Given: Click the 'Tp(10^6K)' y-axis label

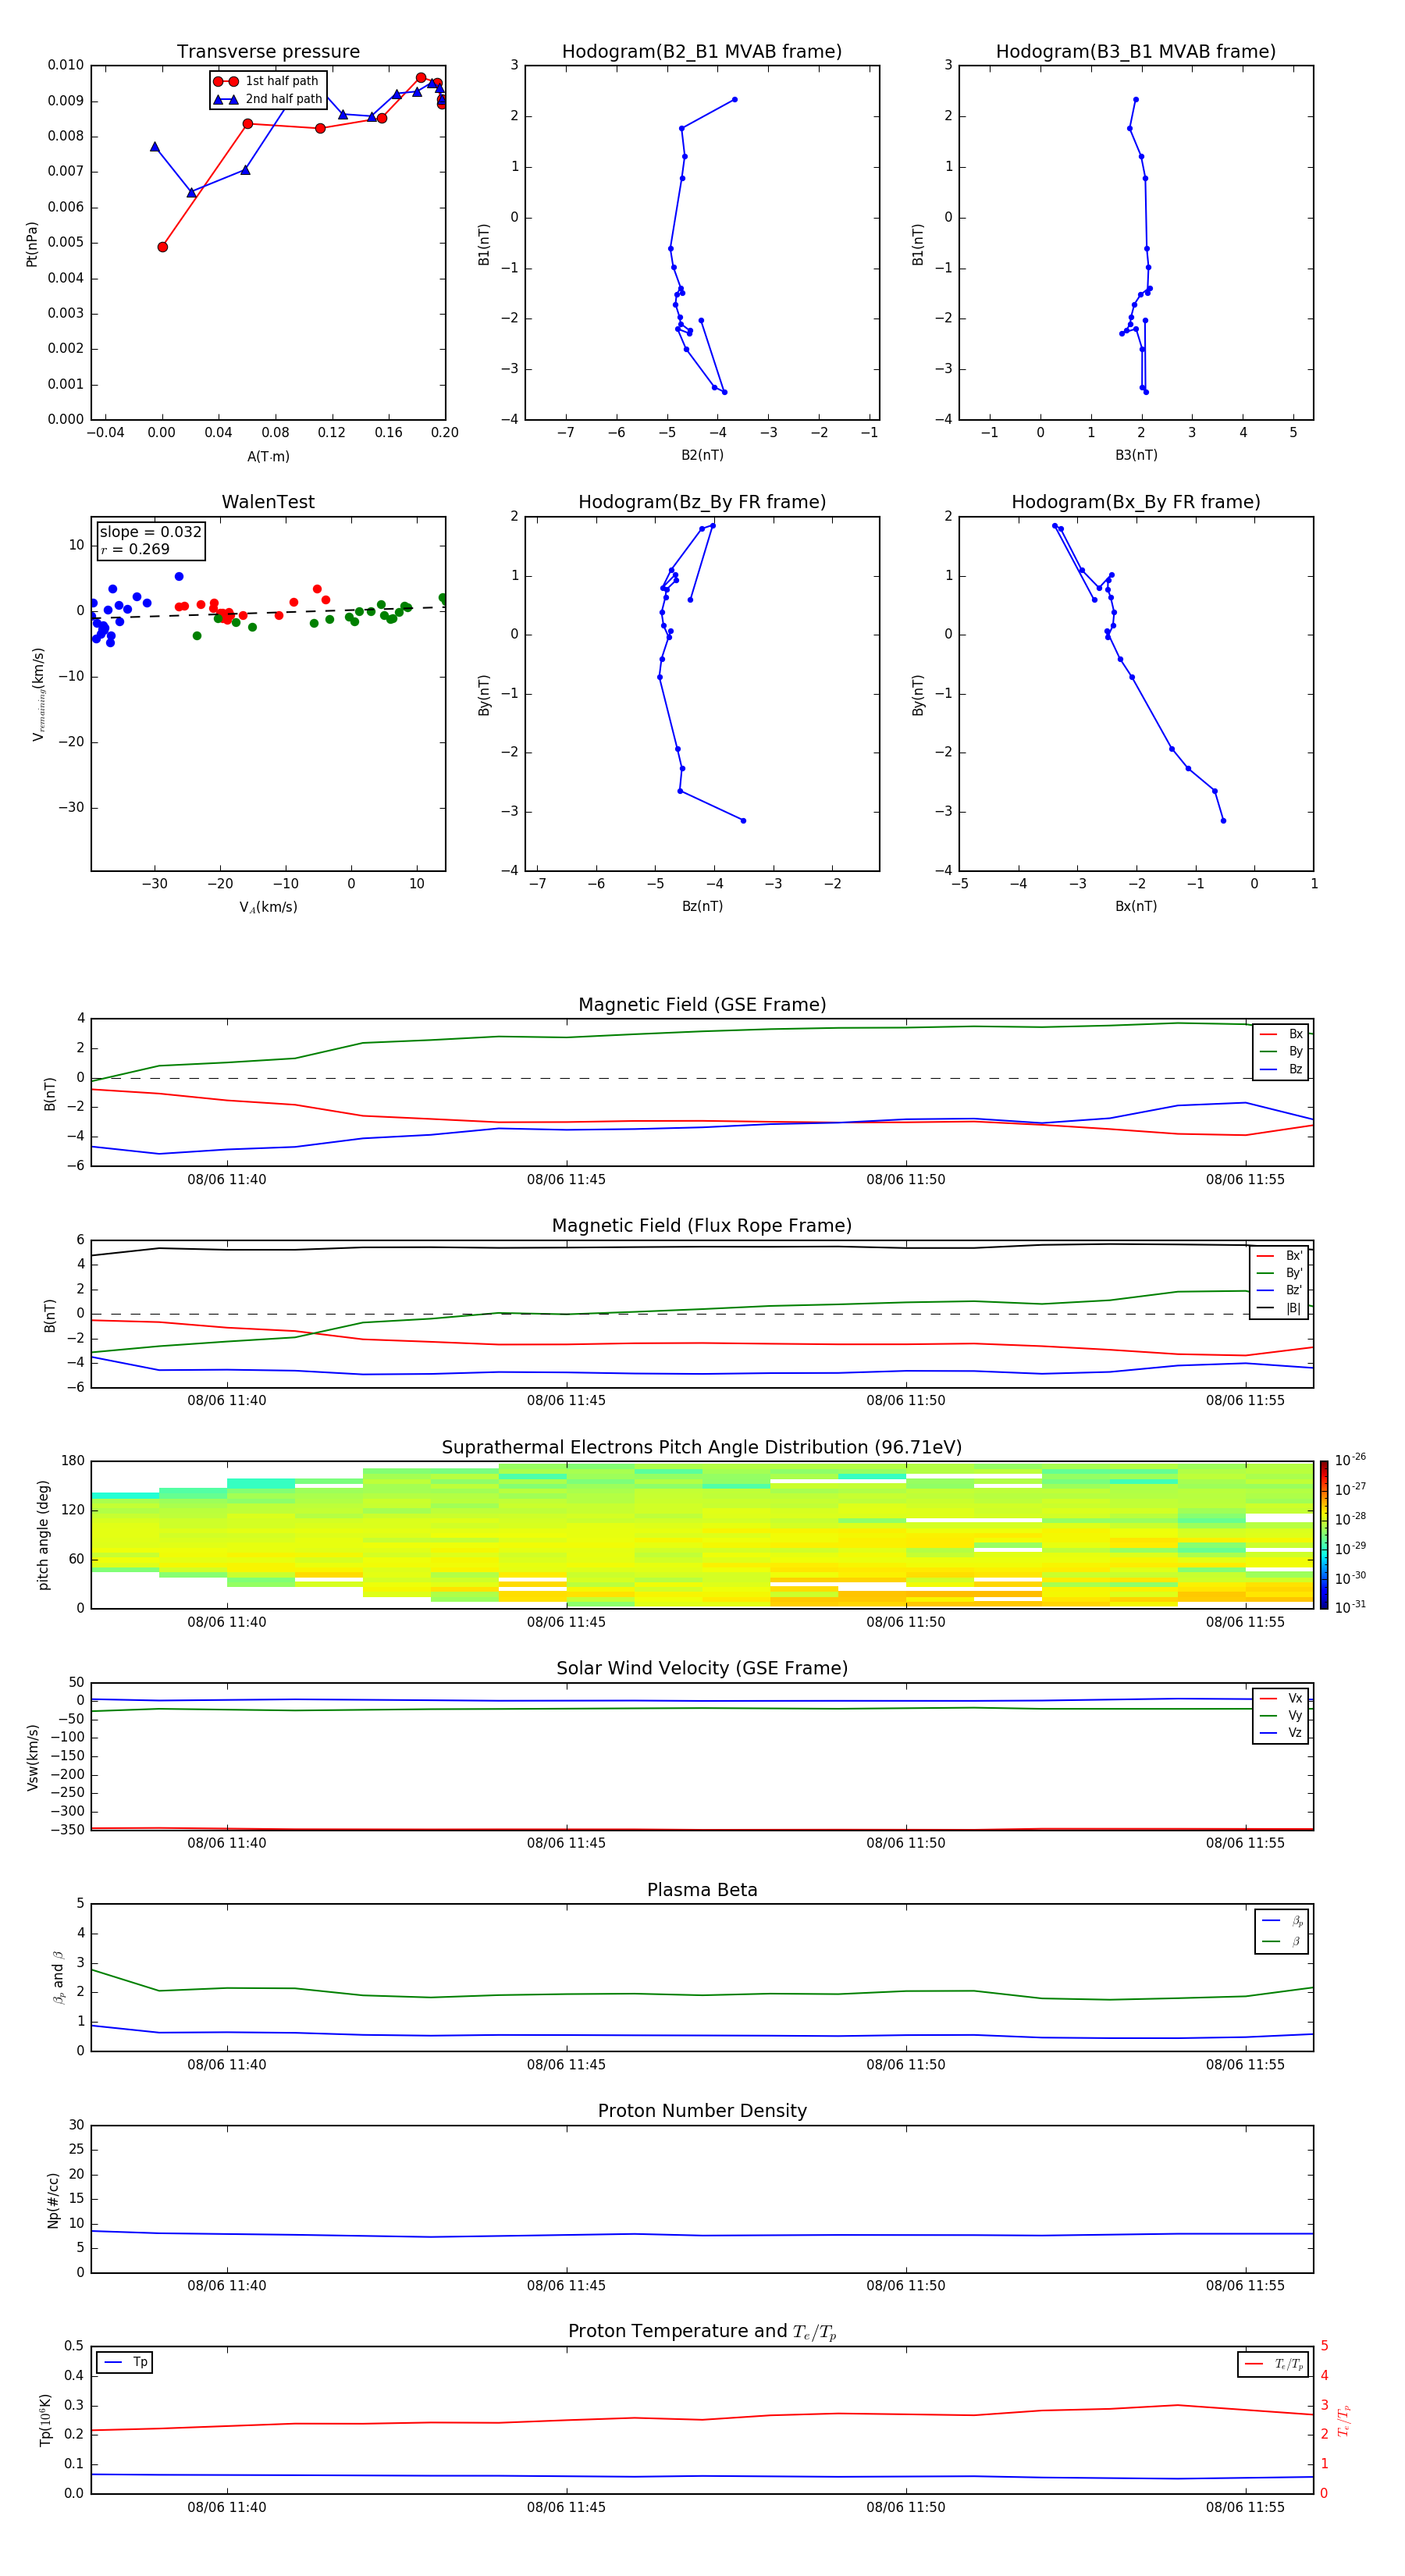Looking at the screenshot, I should pos(46,2420).
